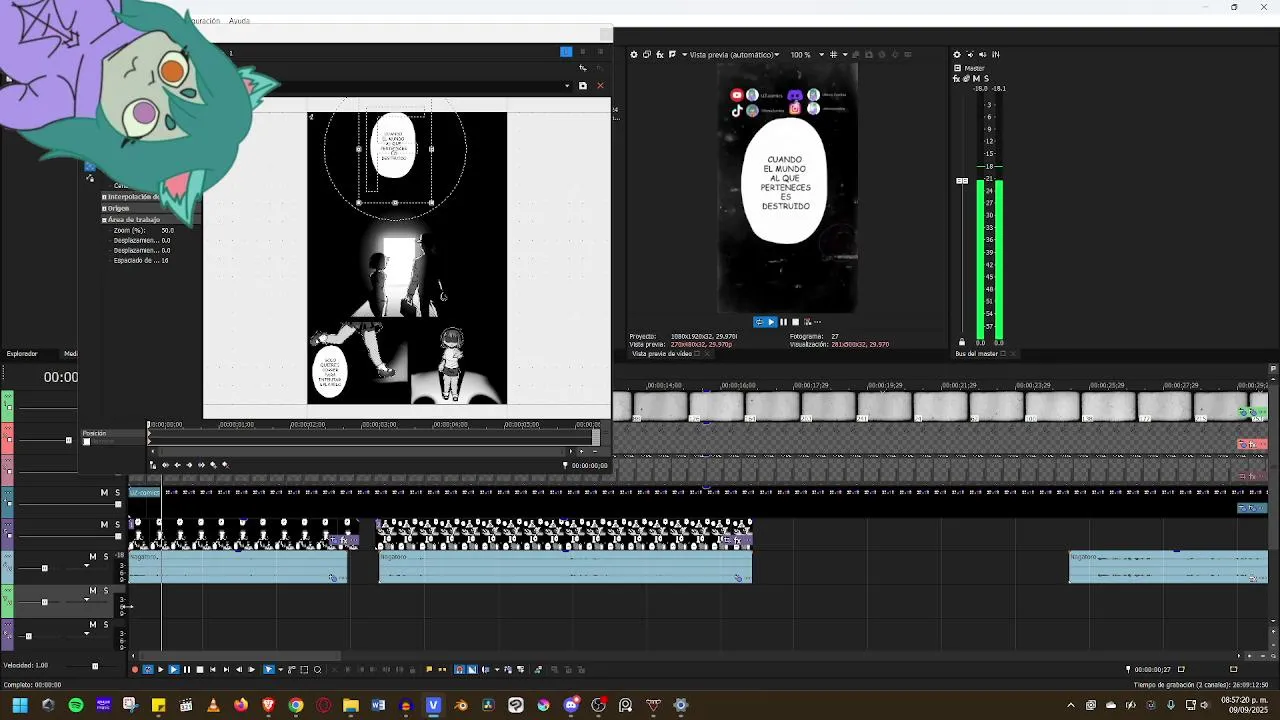Open Firefox from the taskbar
Image resolution: width=1280 pixels, height=720 pixels.
coord(241,705)
